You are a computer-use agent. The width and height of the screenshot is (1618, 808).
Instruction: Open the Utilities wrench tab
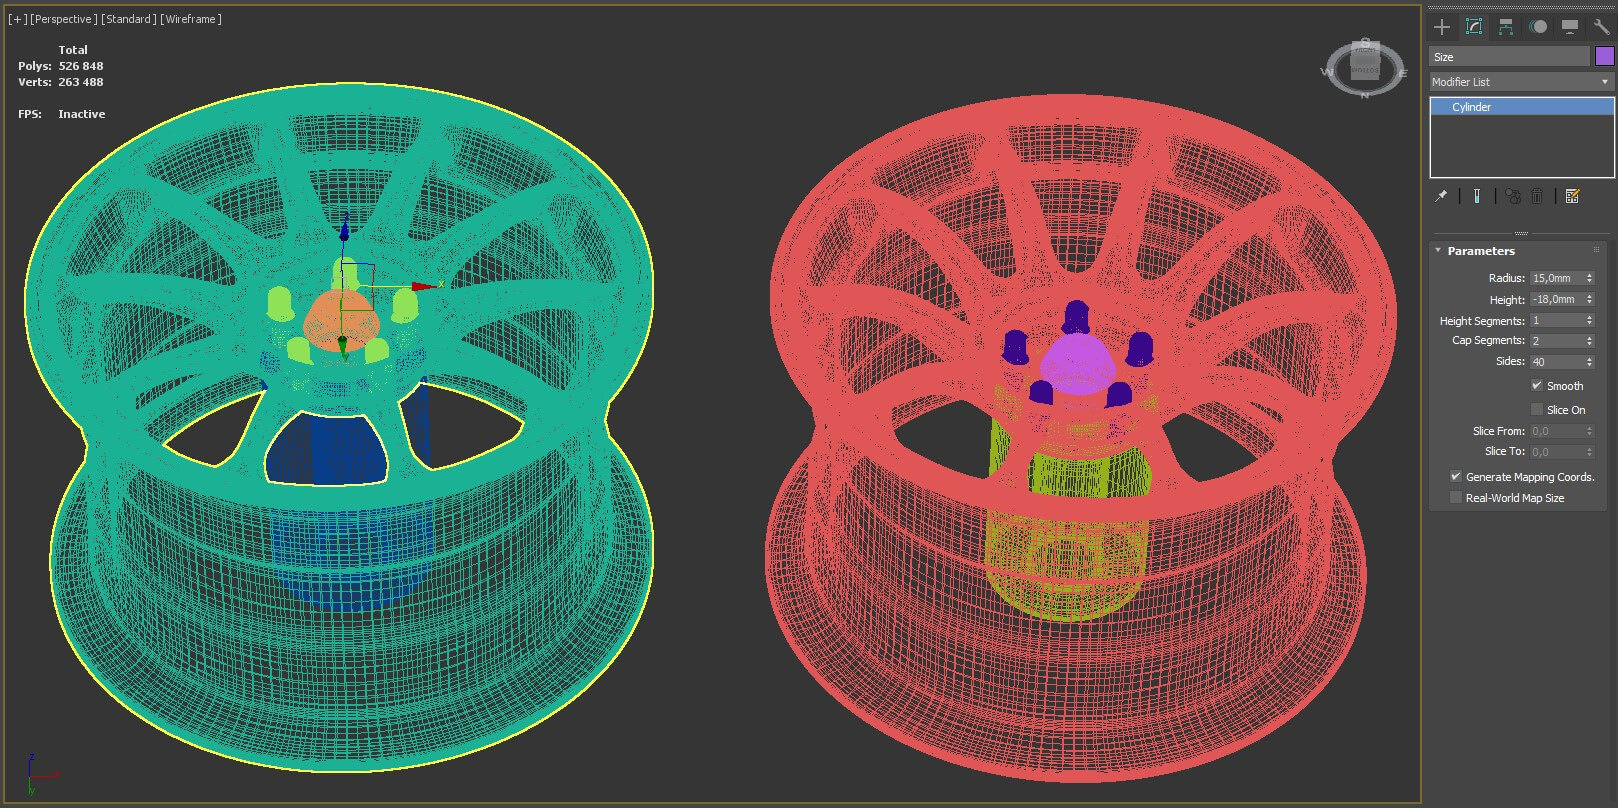tap(1601, 27)
